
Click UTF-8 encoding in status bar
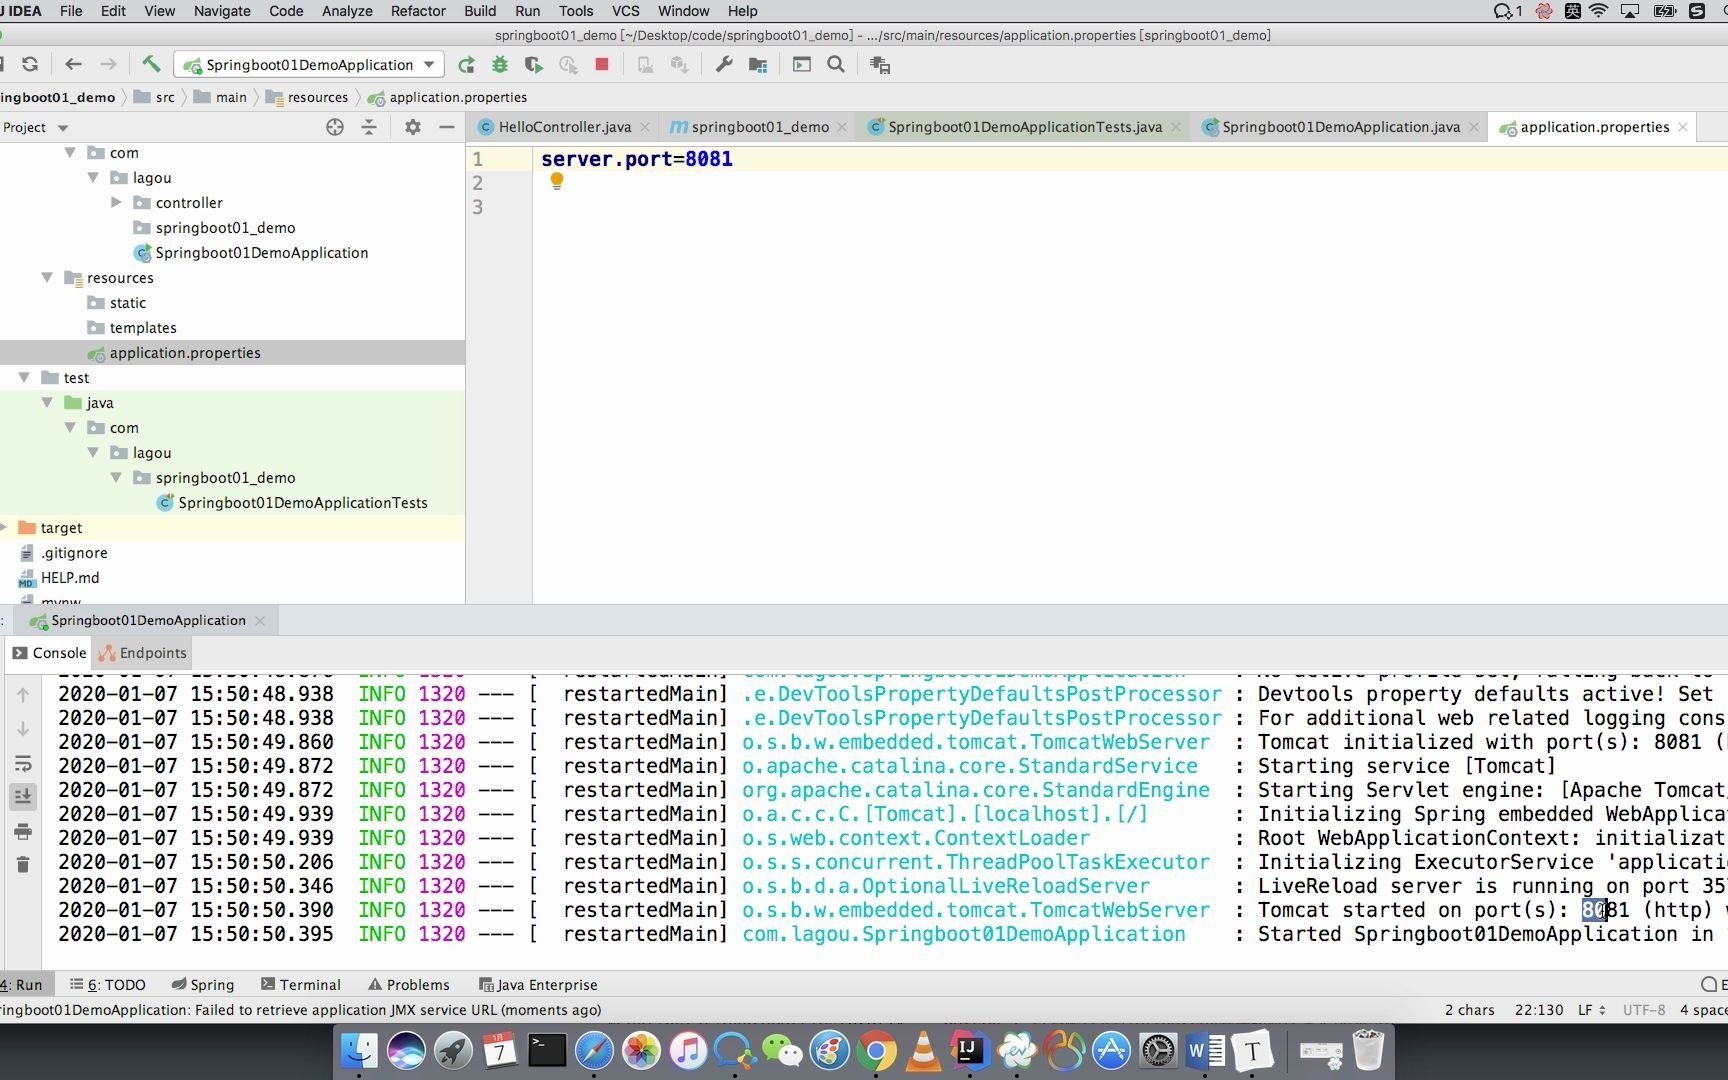coord(1644,1010)
